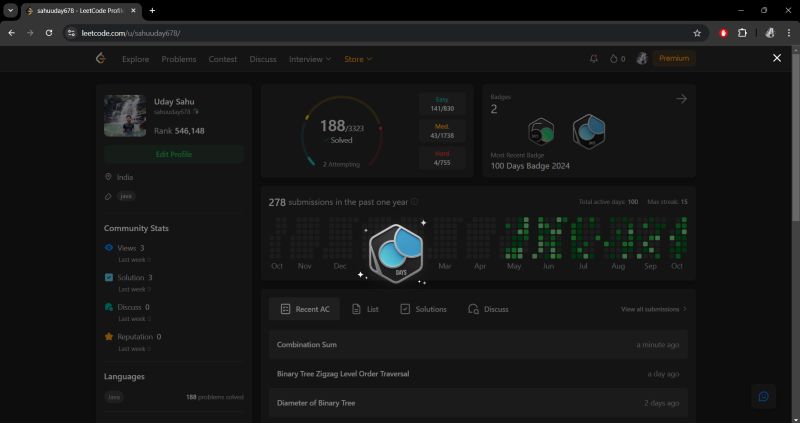Switch to Recent AC tab
Image resolution: width=800 pixels, height=423 pixels.
coord(305,309)
